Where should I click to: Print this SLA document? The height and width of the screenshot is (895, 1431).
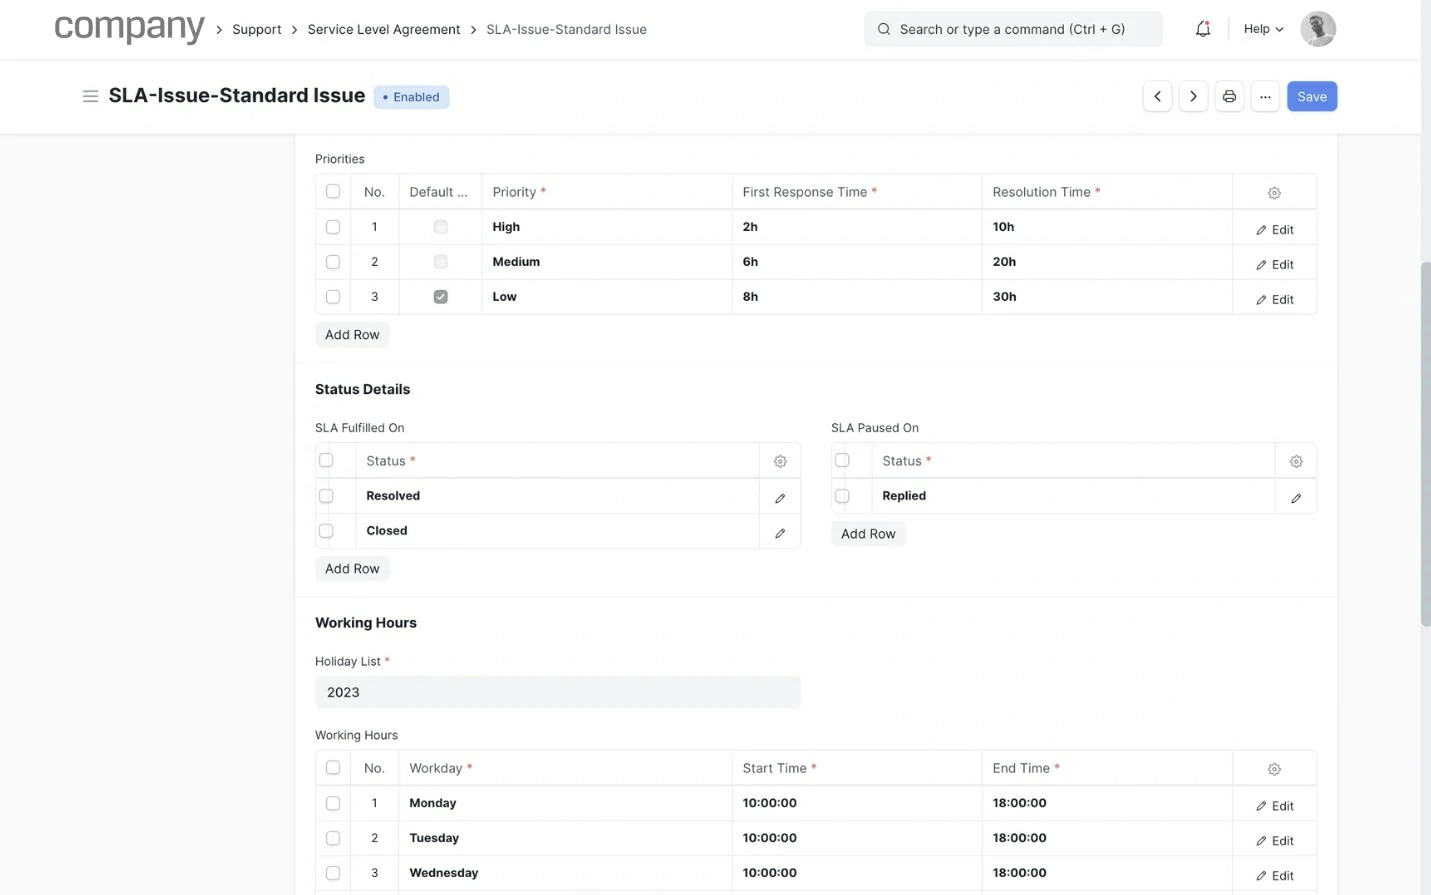[x=1229, y=97]
